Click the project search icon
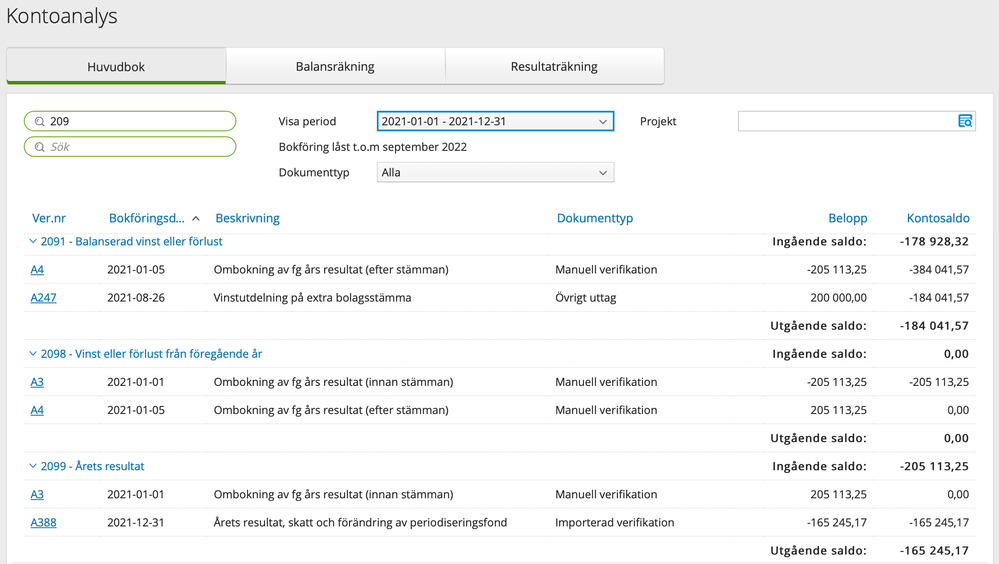This screenshot has height=564, width=999. click(x=964, y=121)
